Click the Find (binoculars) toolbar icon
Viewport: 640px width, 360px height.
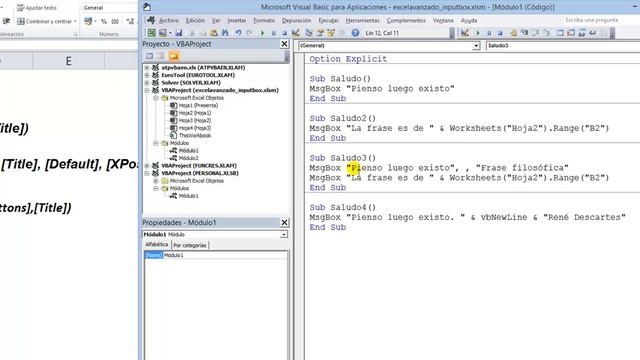(x=224, y=33)
